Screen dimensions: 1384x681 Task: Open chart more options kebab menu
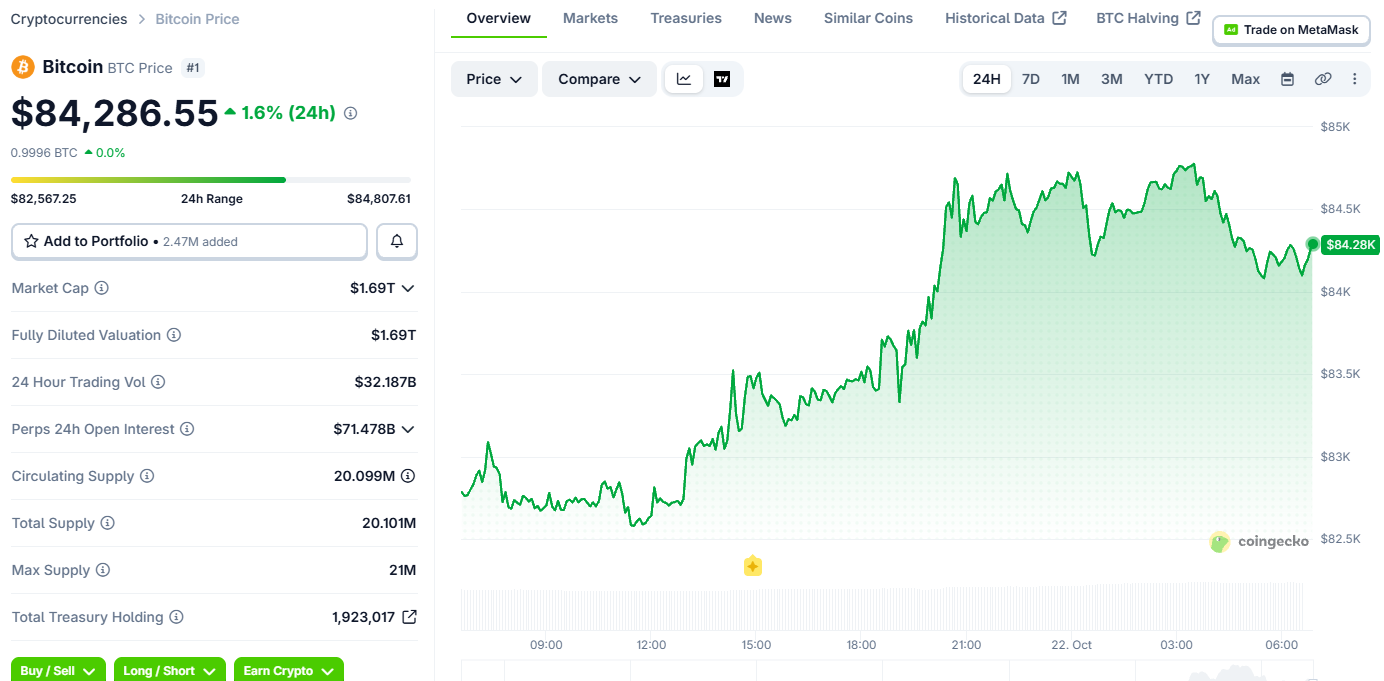pyautogui.click(x=1355, y=79)
